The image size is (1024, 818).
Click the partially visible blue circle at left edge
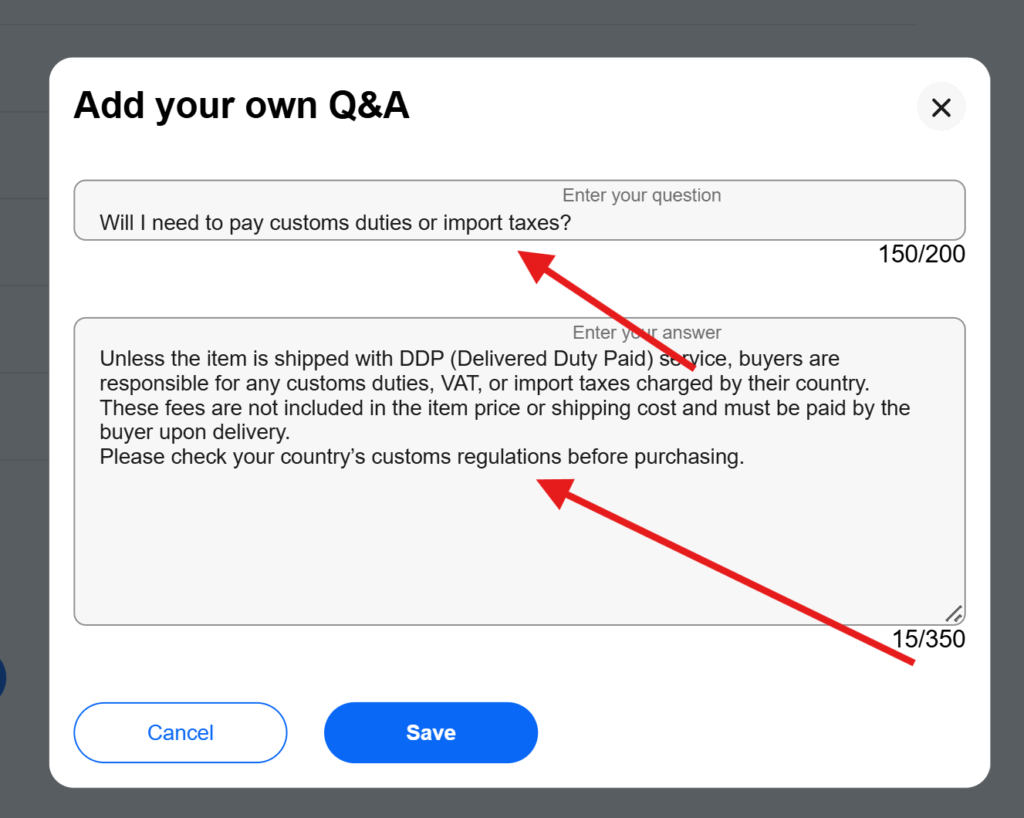pos(2,677)
